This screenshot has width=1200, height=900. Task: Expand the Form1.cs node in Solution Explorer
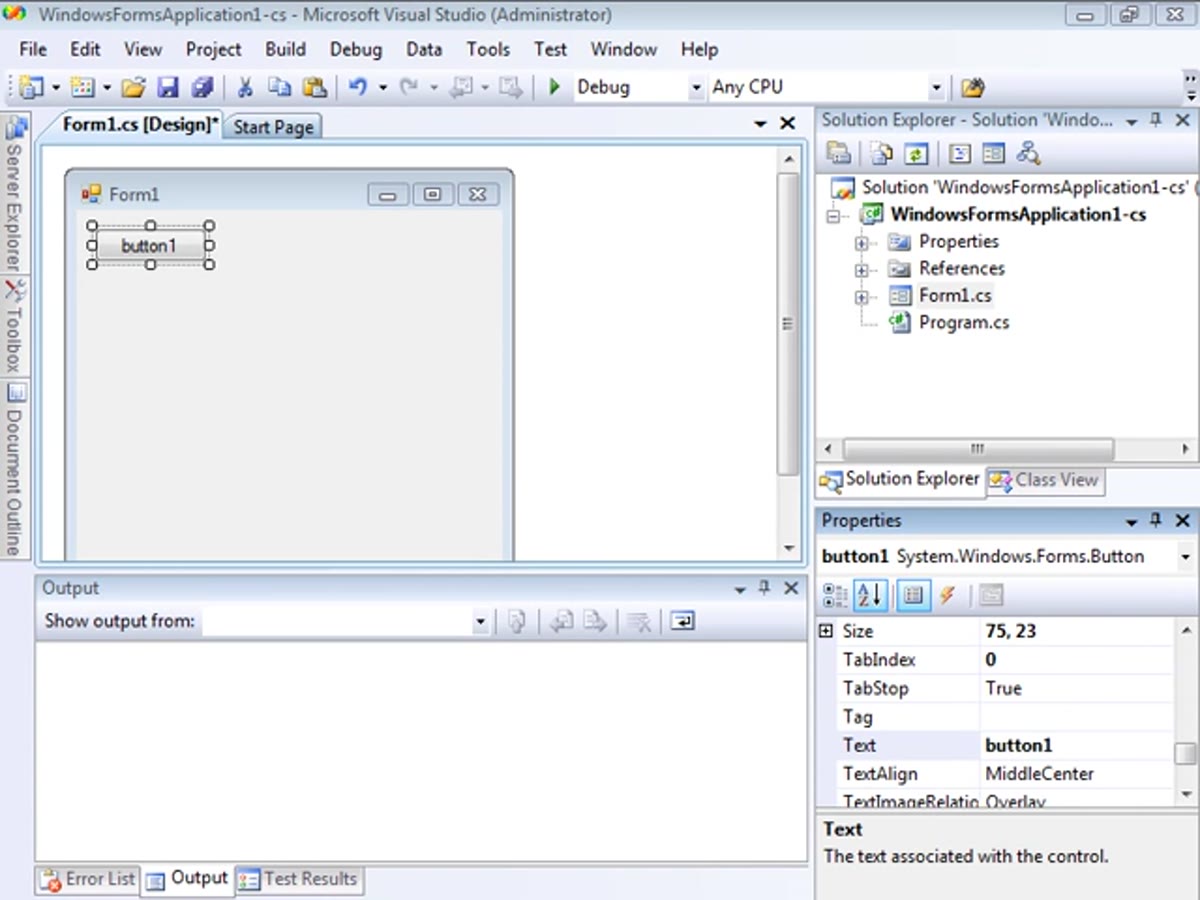[861, 296]
